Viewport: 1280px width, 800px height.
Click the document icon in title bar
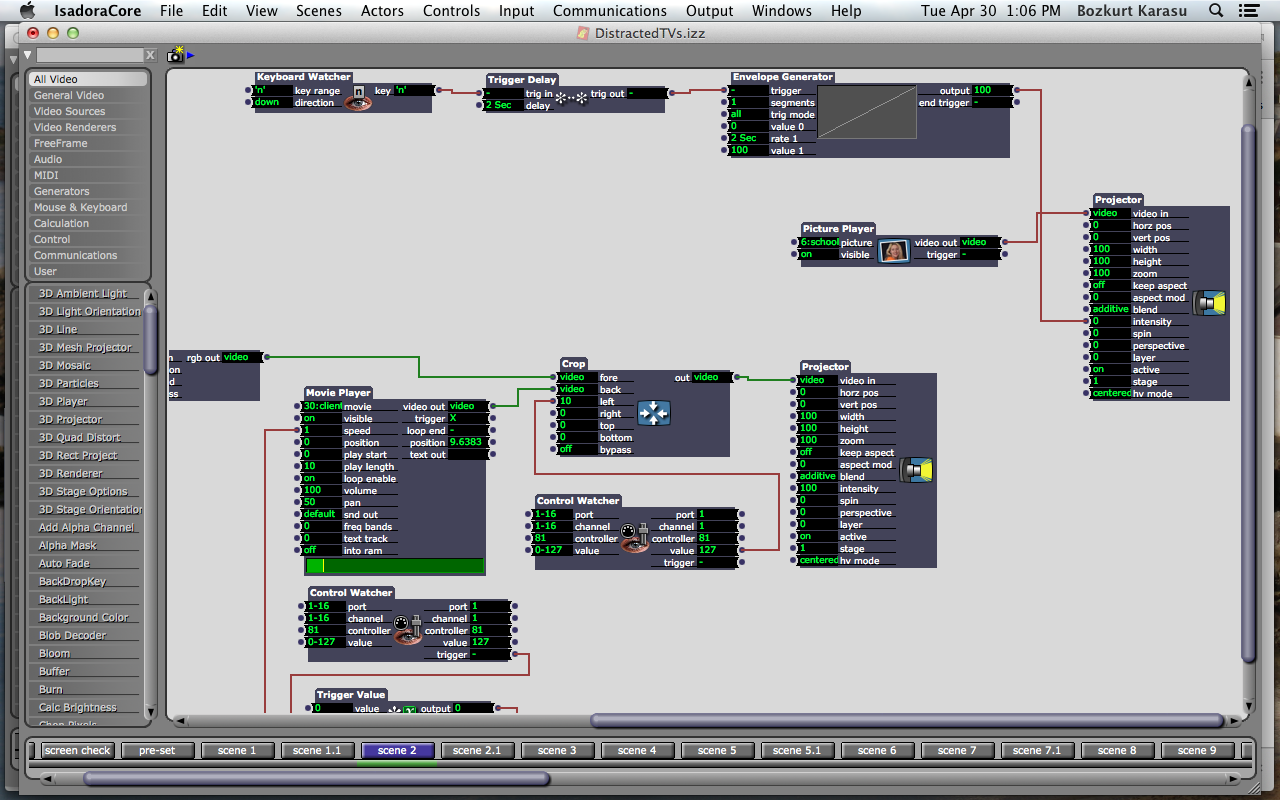(x=583, y=33)
